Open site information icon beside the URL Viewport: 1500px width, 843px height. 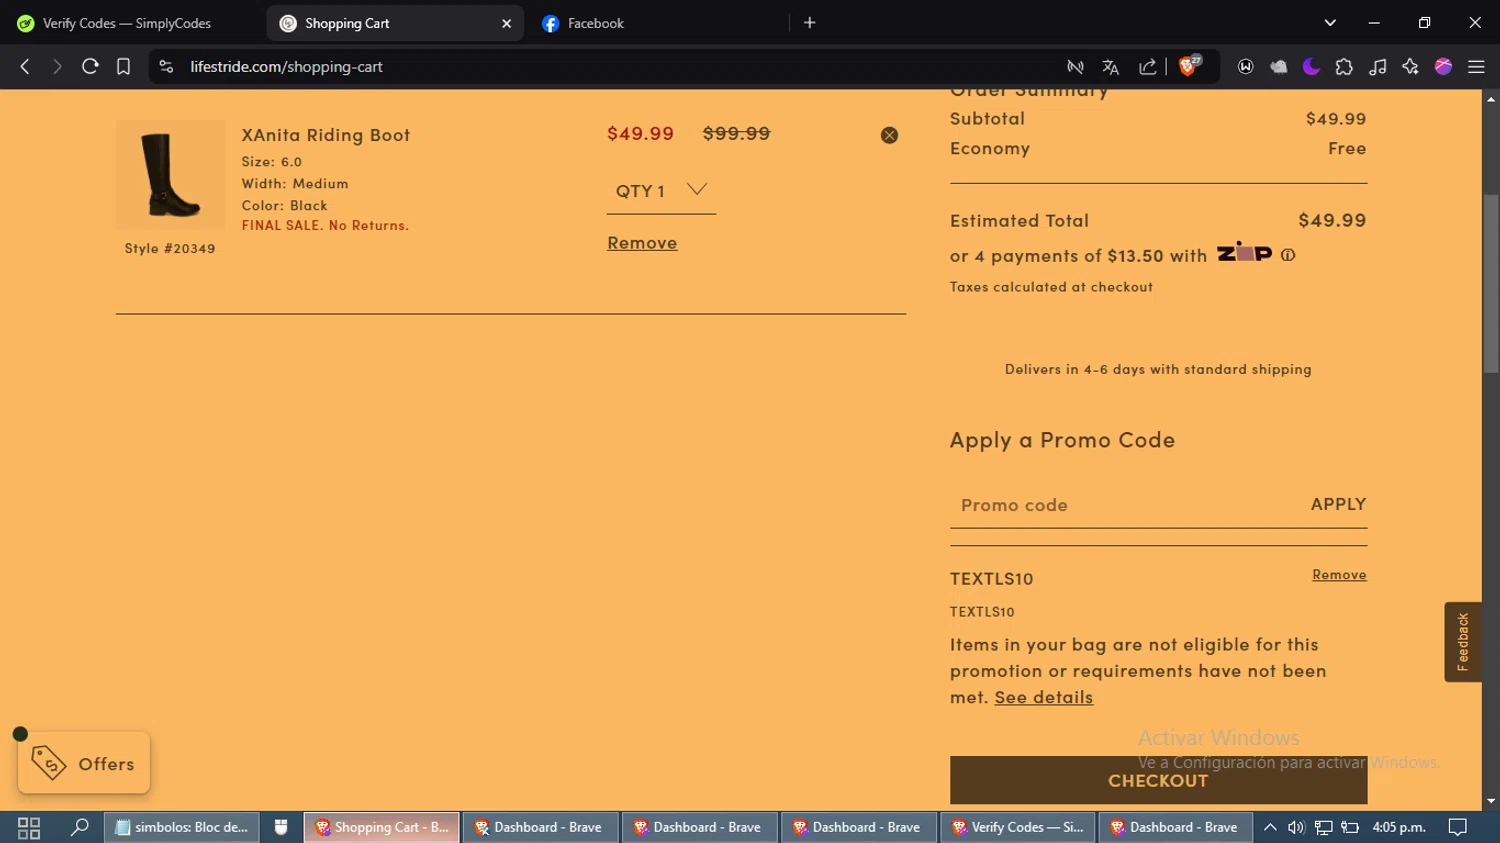pyautogui.click(x=167, y=67)
